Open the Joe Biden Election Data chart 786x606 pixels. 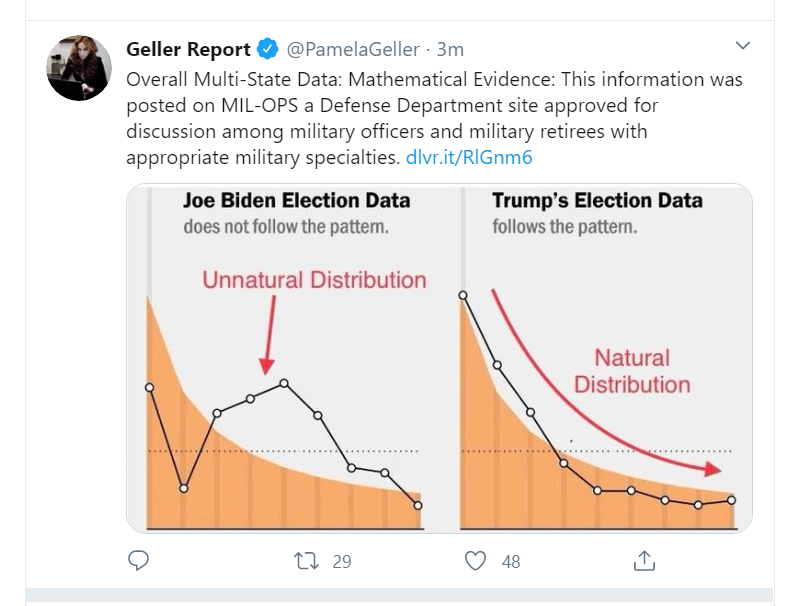coord(284,358)
